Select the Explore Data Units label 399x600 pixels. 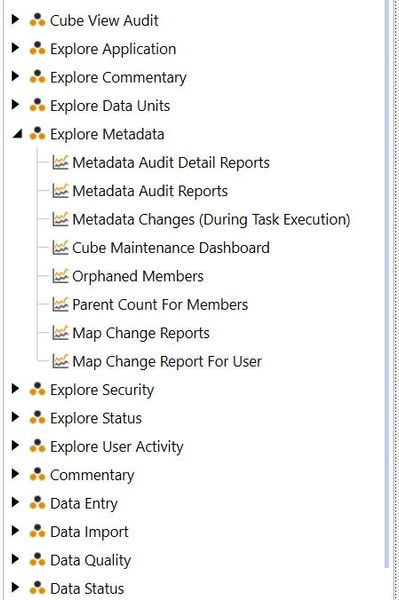(110, 106)
